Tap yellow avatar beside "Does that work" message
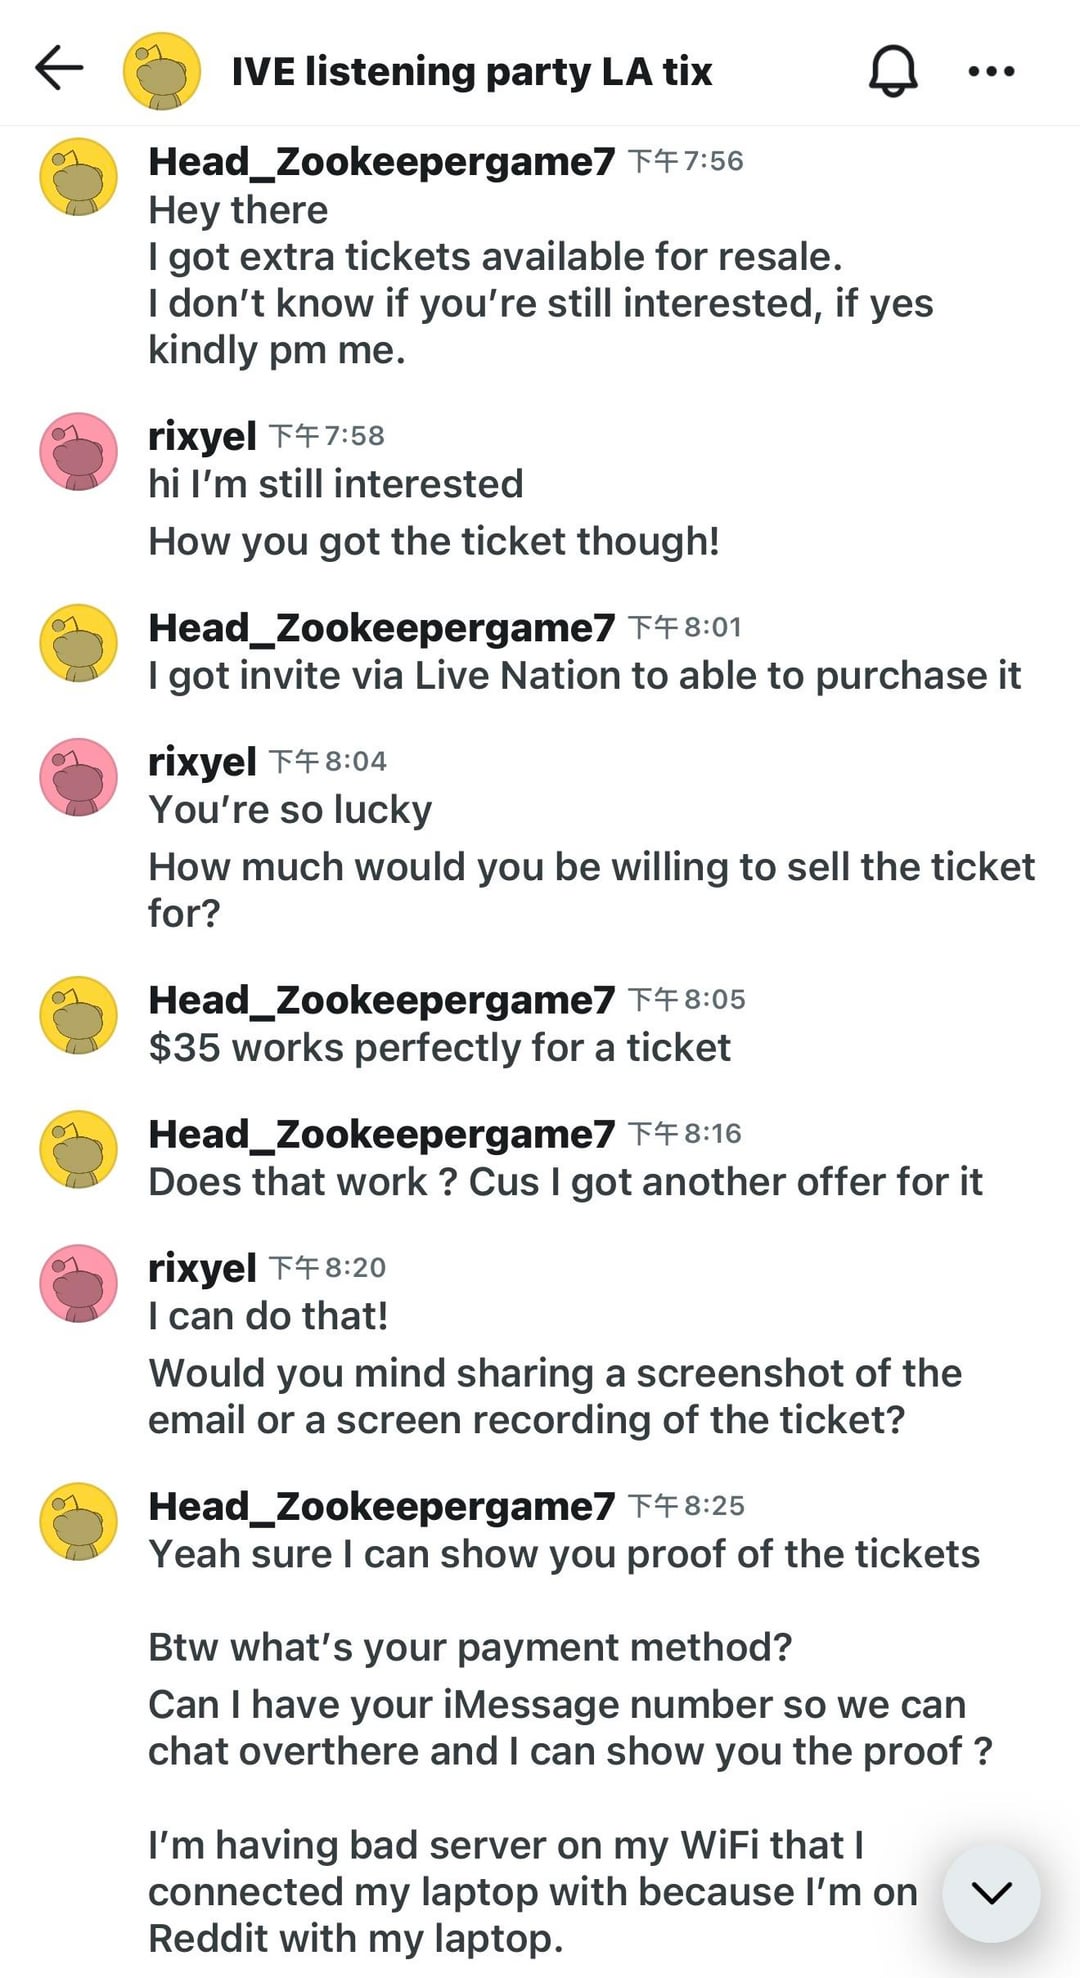This screenshot has width=1080, height=1978. click(x=78, y=1149)
